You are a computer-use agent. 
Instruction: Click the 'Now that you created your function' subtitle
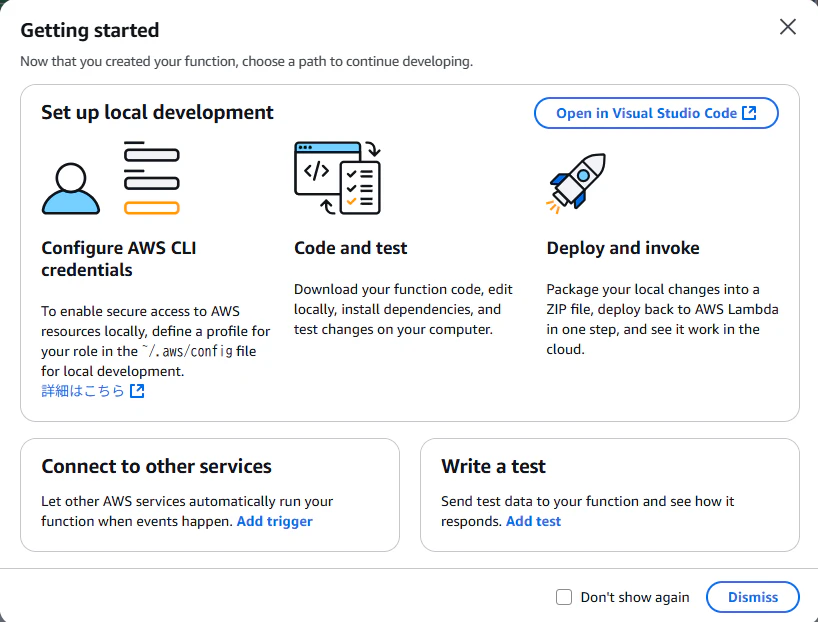click(246, 62)
